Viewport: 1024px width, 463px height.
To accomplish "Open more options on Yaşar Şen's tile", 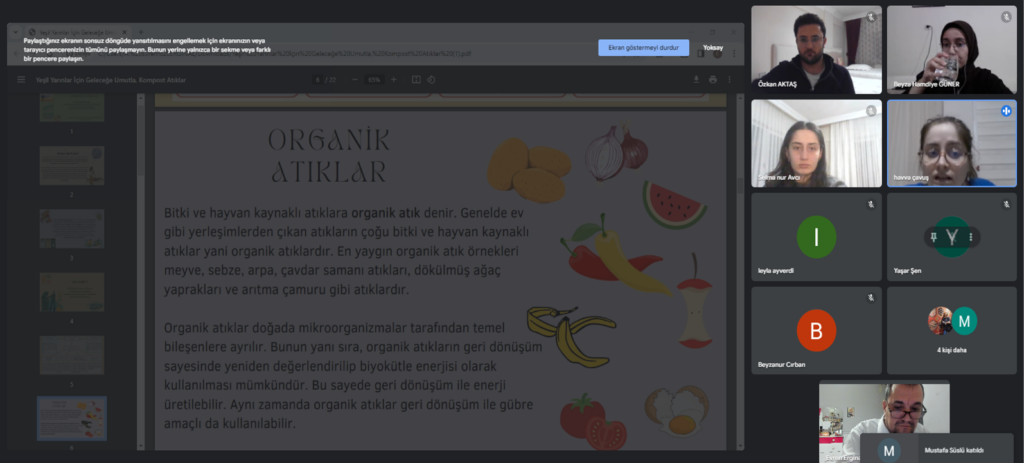I will [970, 237].
